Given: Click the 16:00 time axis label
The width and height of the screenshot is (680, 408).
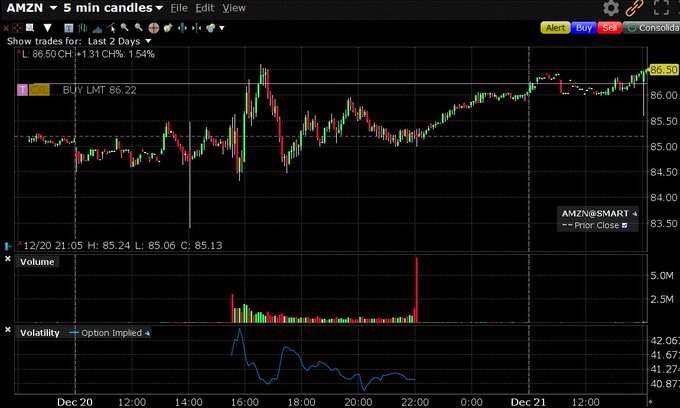Looking at the screenshot, I should click(x=245, y=402).
